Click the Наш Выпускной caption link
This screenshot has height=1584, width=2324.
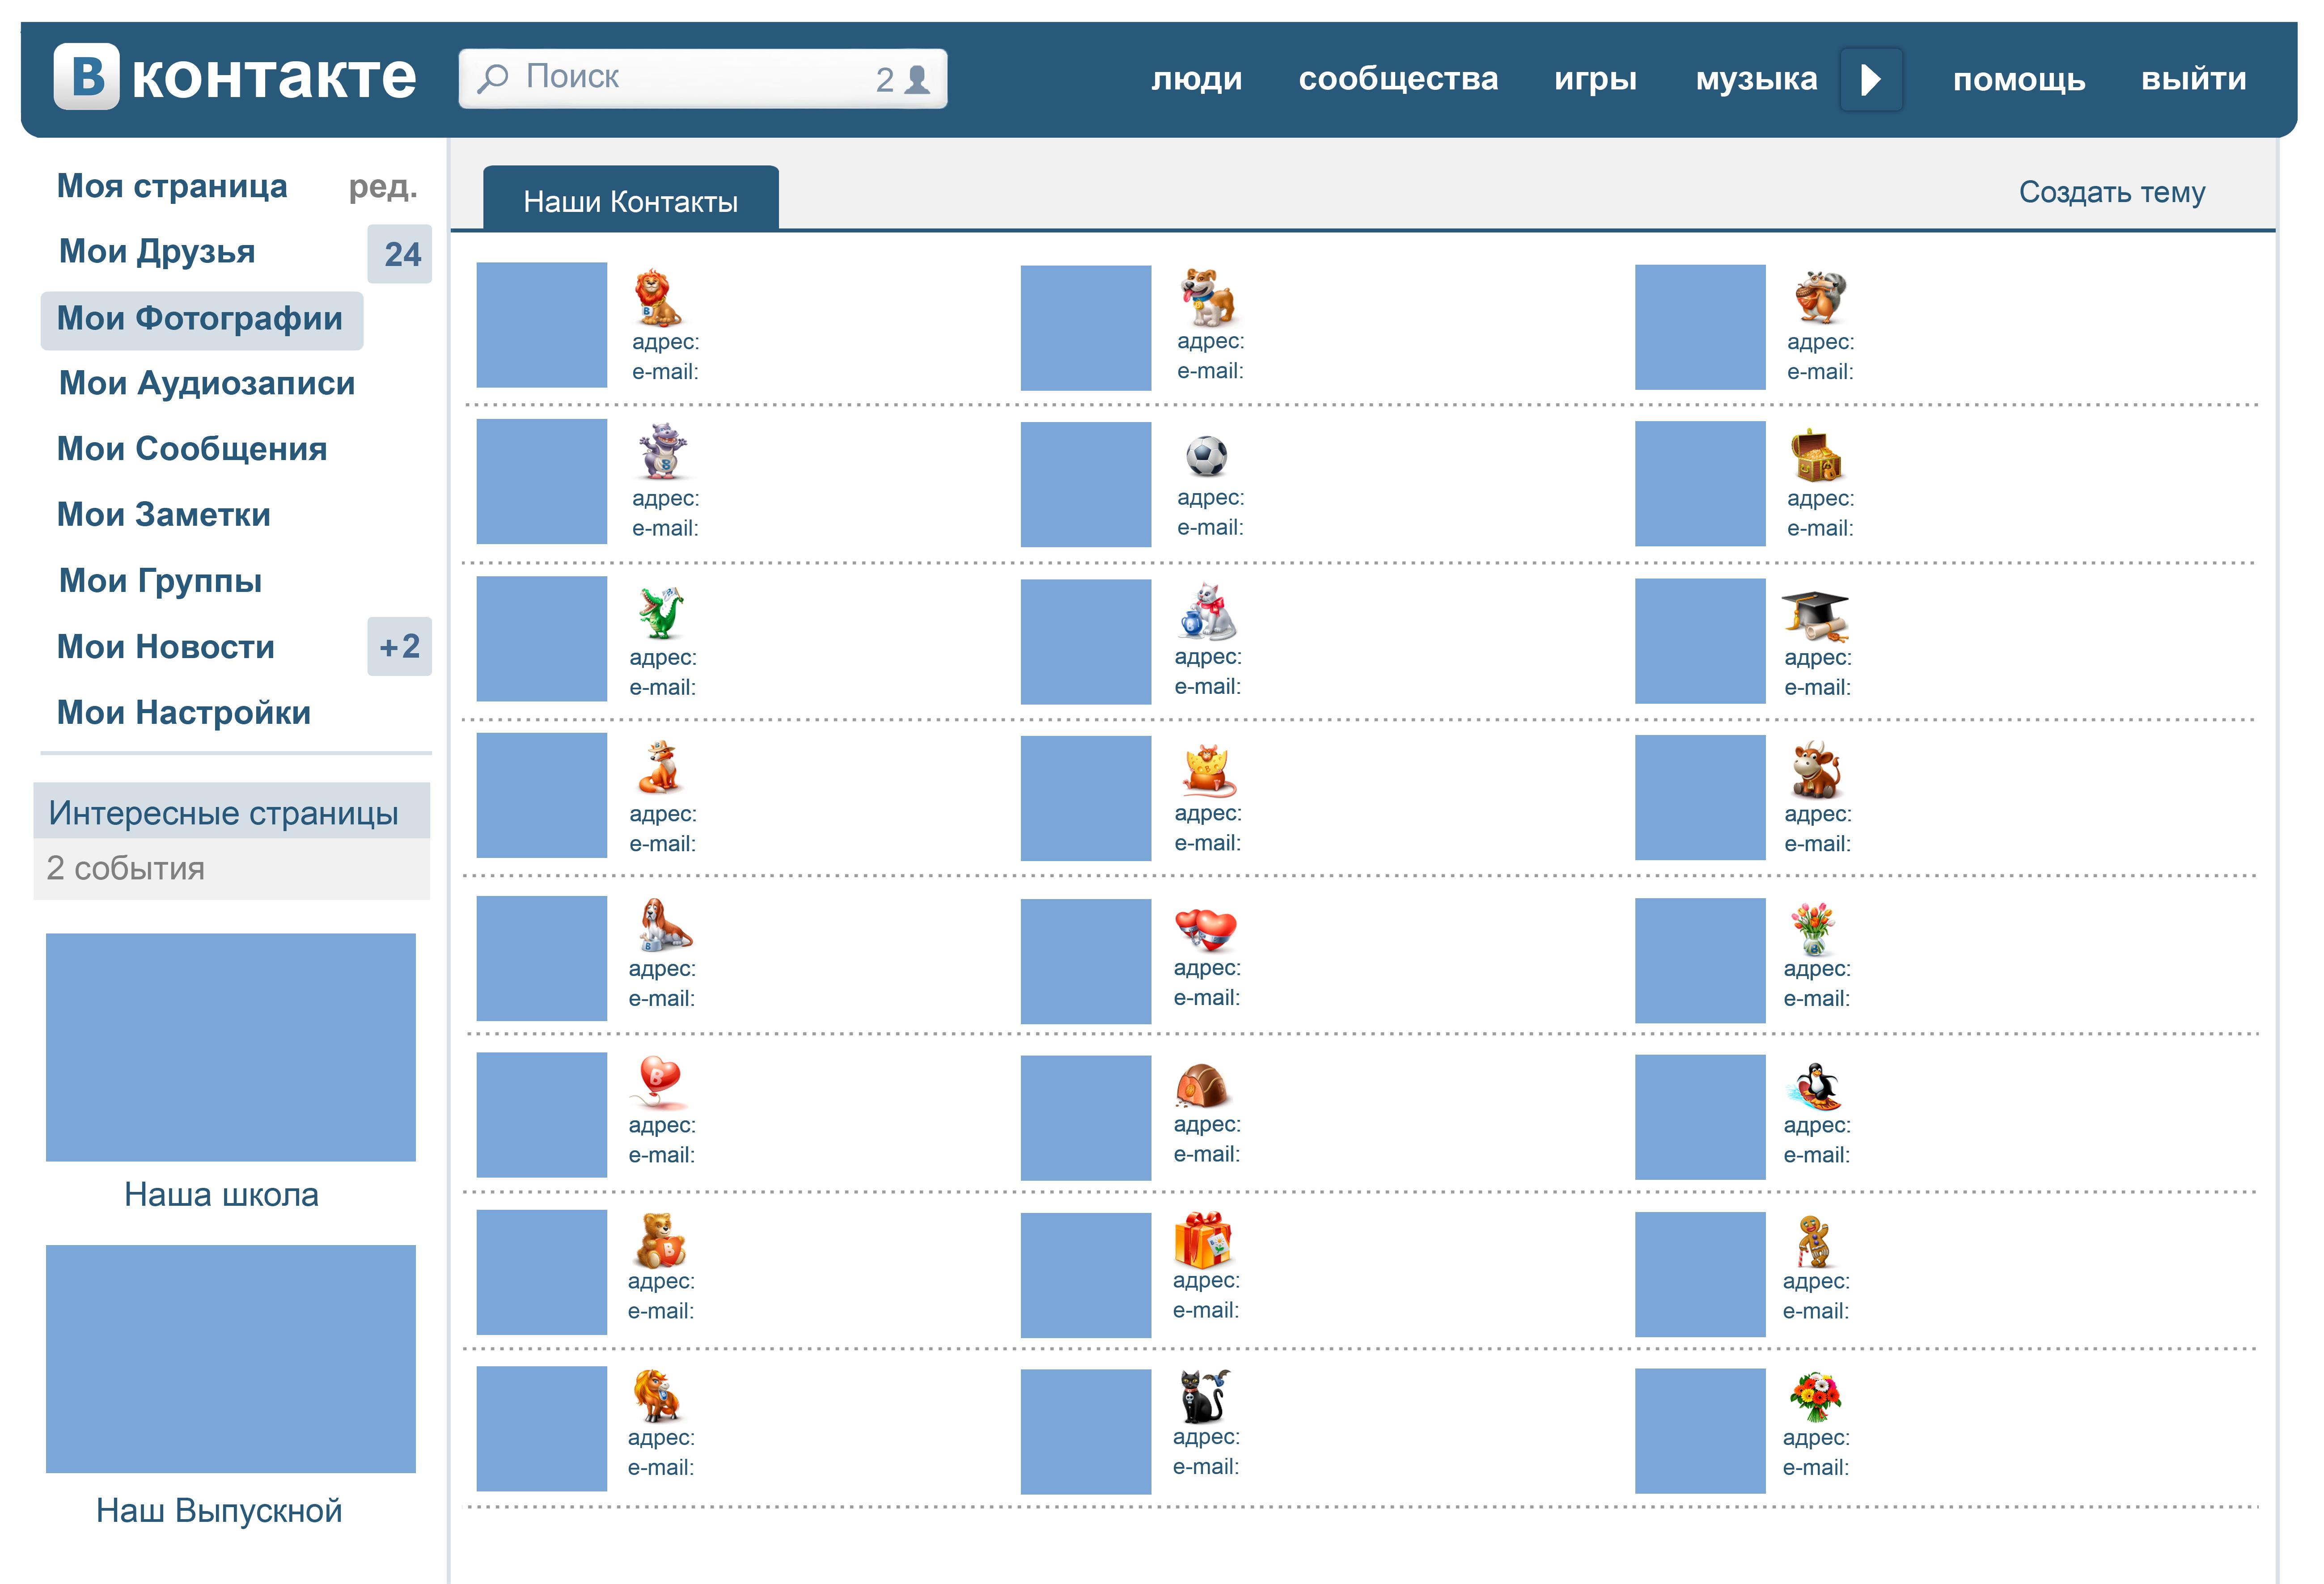219,1511
